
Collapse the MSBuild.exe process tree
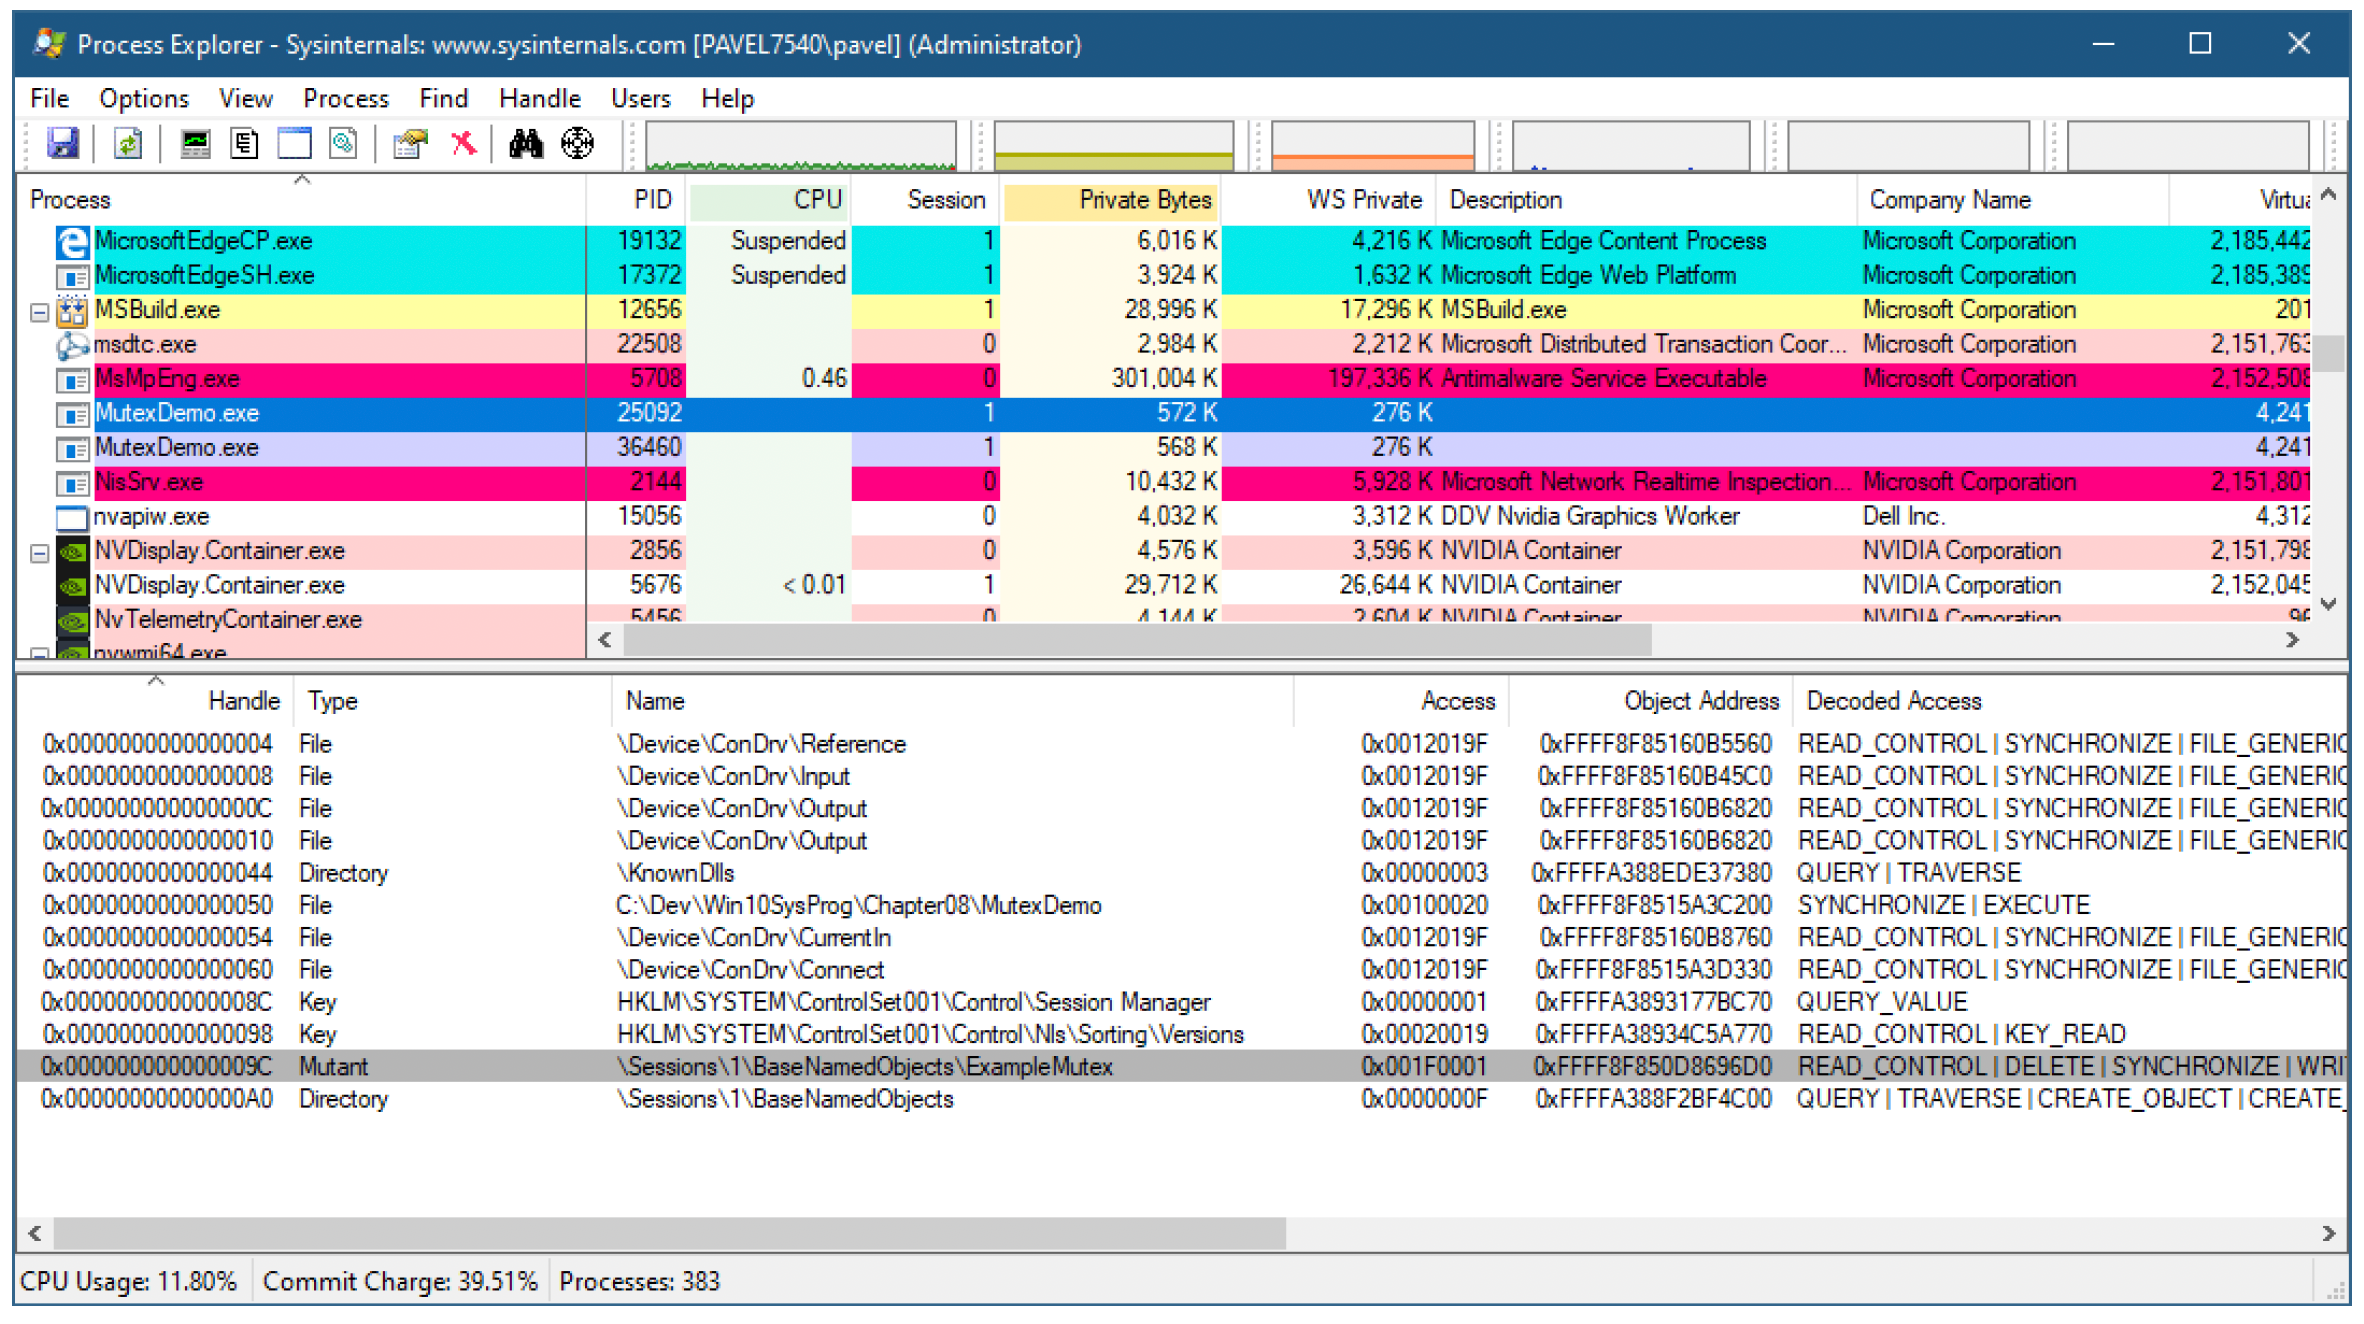pyautogui.click(x=39, y=312)
